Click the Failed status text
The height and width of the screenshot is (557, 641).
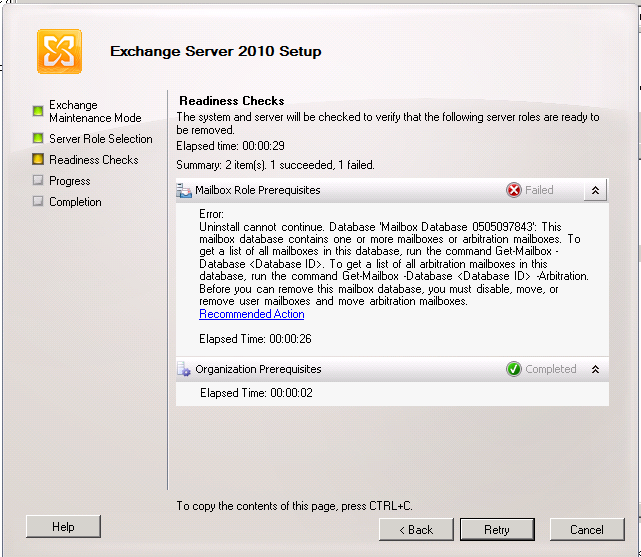(x=539, y=190)
